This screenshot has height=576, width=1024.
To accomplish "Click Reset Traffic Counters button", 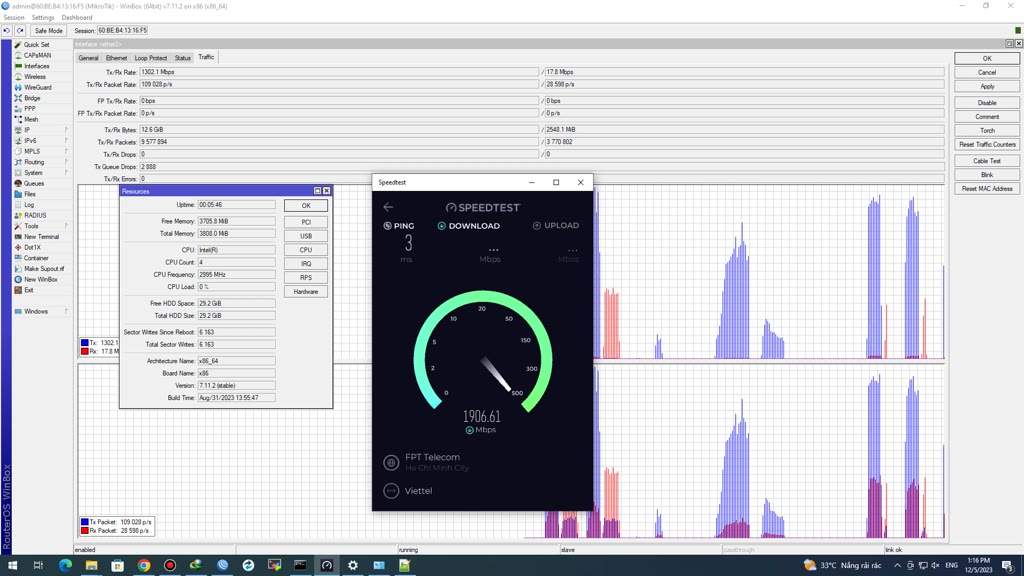I will pos(986,144).
